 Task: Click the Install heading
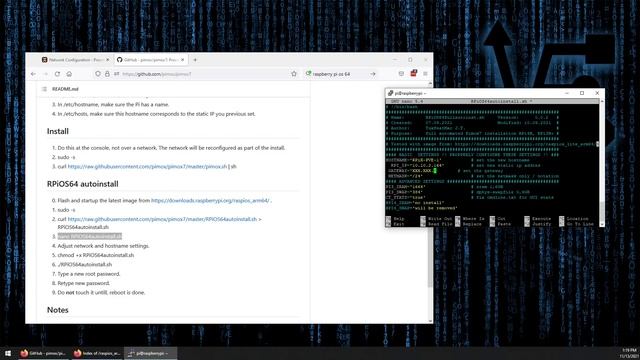pos(58,131)
